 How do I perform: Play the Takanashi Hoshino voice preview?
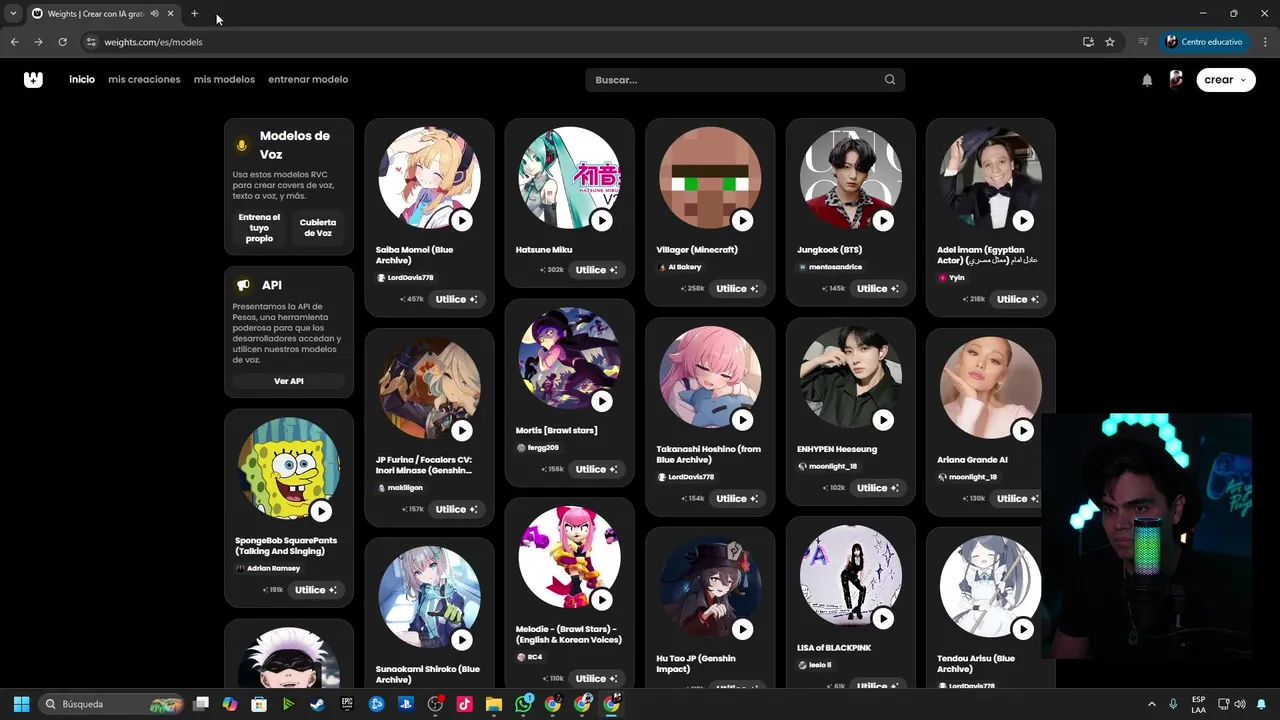[742, 420]
